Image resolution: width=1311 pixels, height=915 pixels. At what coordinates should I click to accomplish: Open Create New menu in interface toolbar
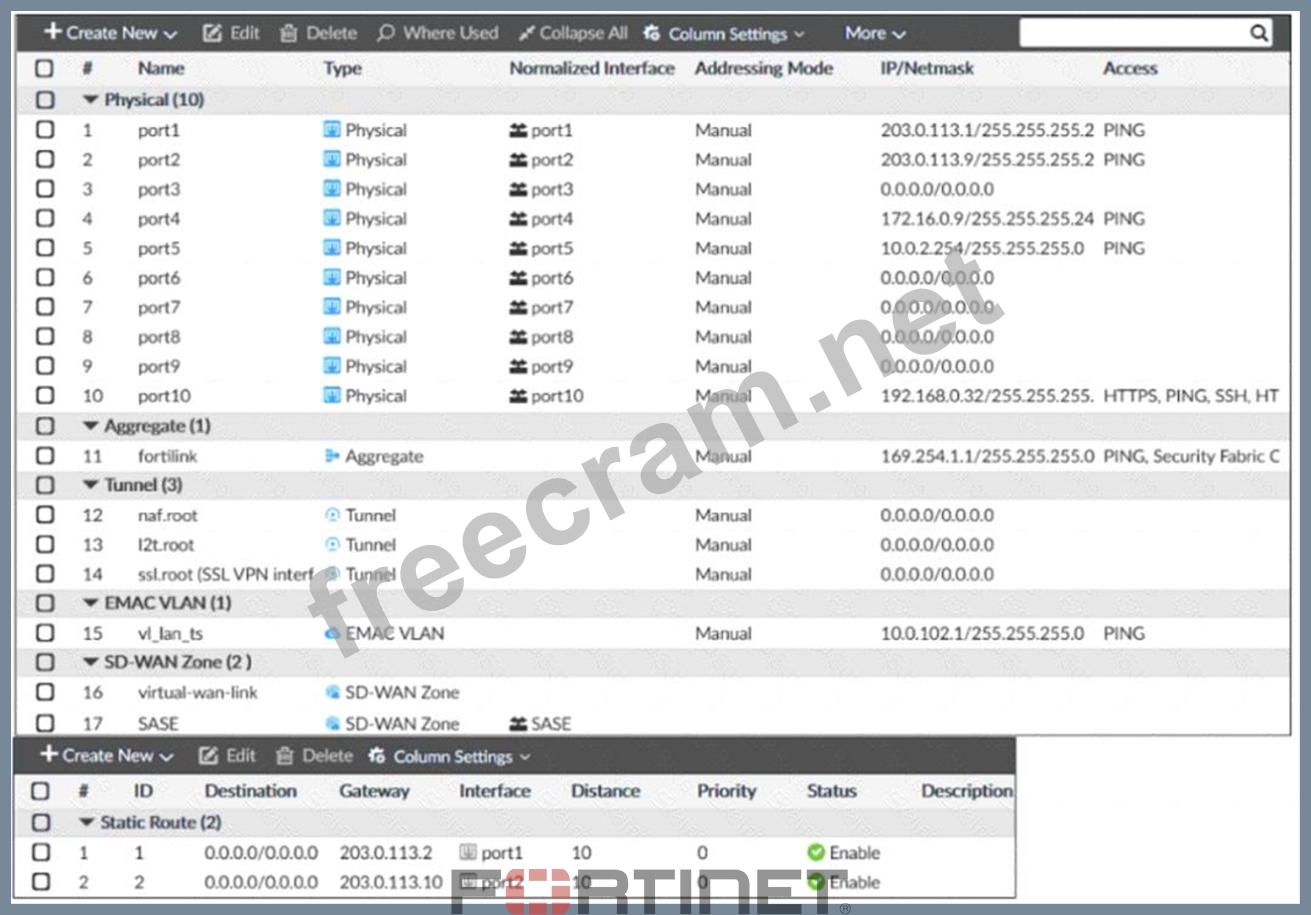coord(110,33)
